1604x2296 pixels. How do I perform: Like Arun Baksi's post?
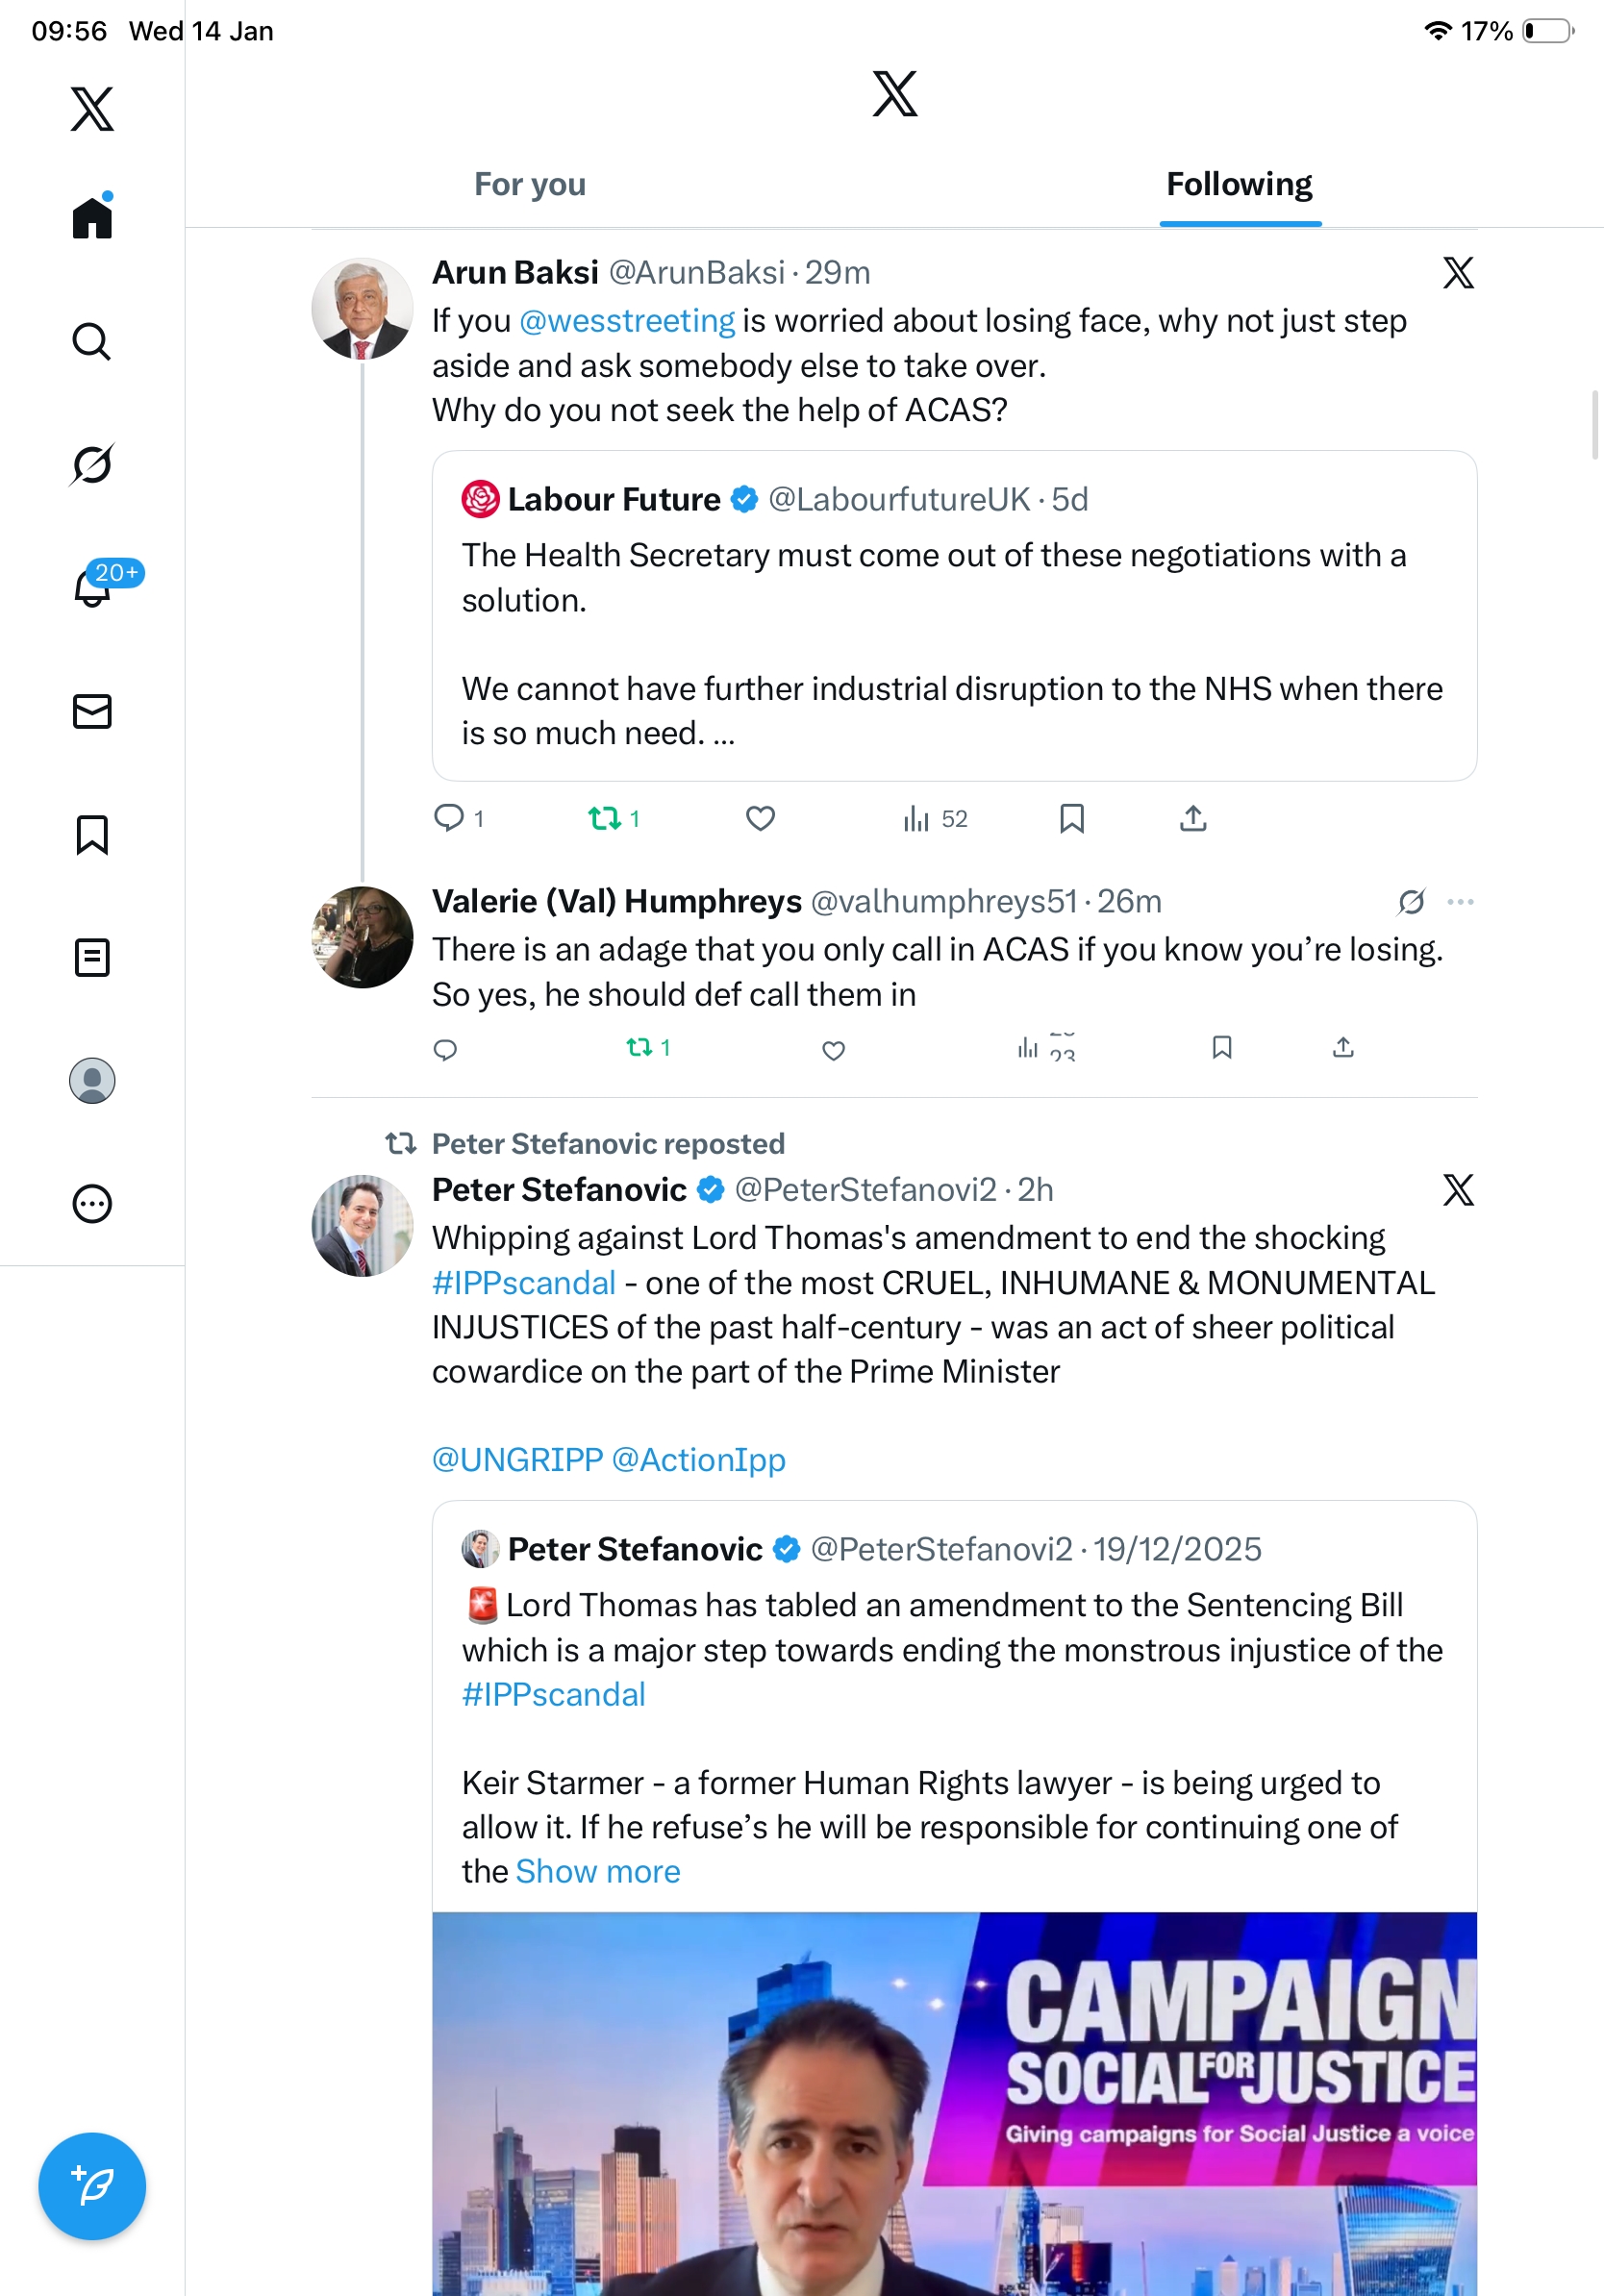pos(760,819)
